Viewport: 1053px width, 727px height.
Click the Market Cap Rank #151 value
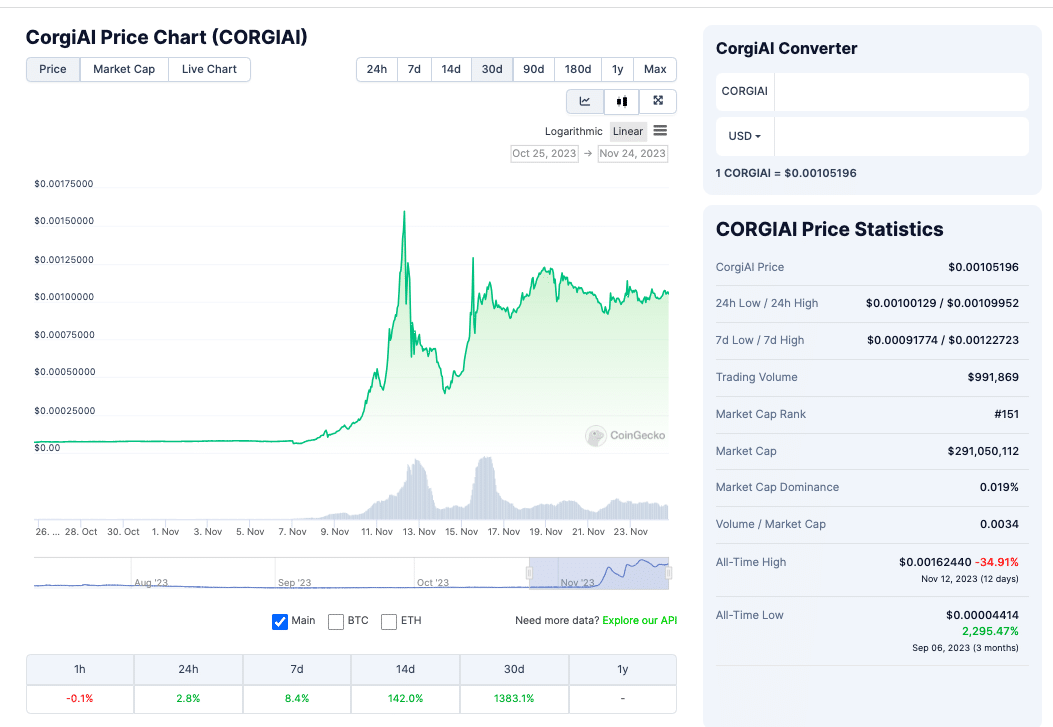[x=1006, y=414]
